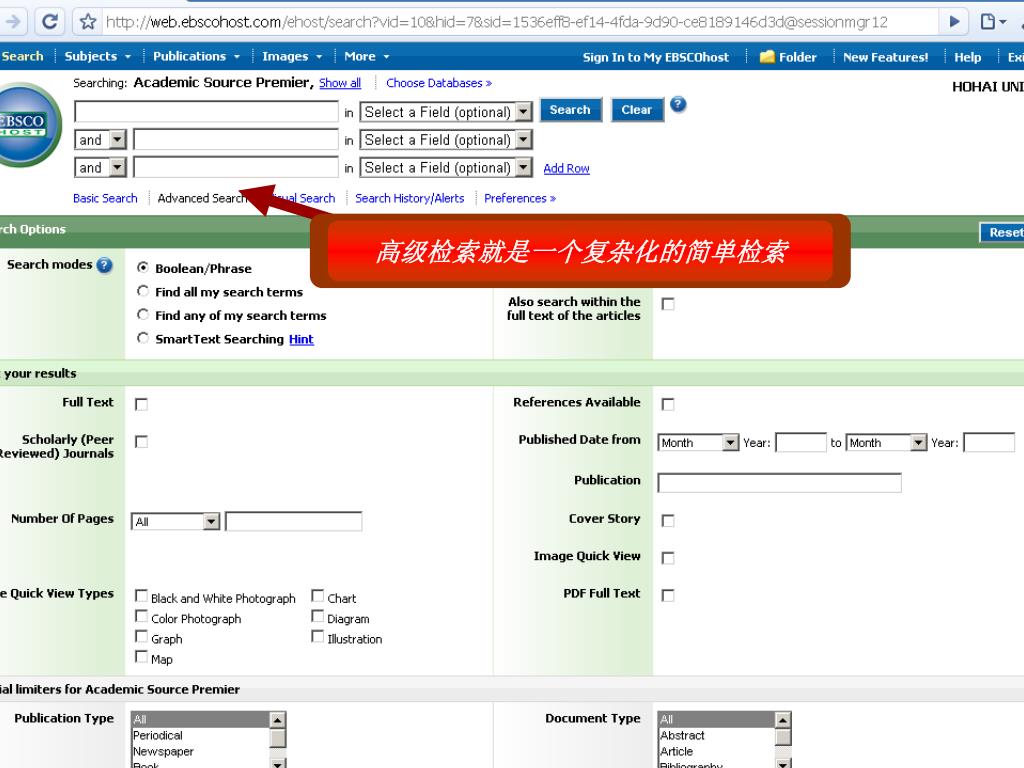The height and width of the screenshot is (768, 1024).
Task: Open the Publications menu
Action: point(196,56)
